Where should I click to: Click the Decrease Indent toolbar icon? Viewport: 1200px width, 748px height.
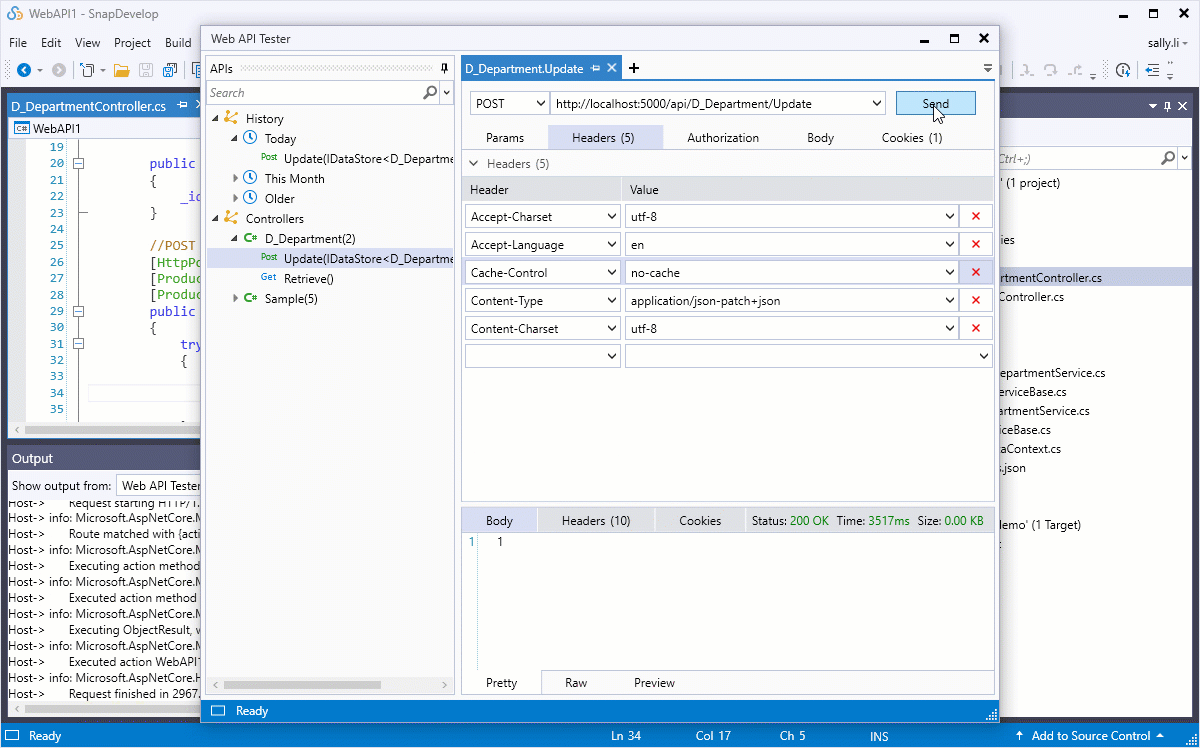coord(1152,70)
